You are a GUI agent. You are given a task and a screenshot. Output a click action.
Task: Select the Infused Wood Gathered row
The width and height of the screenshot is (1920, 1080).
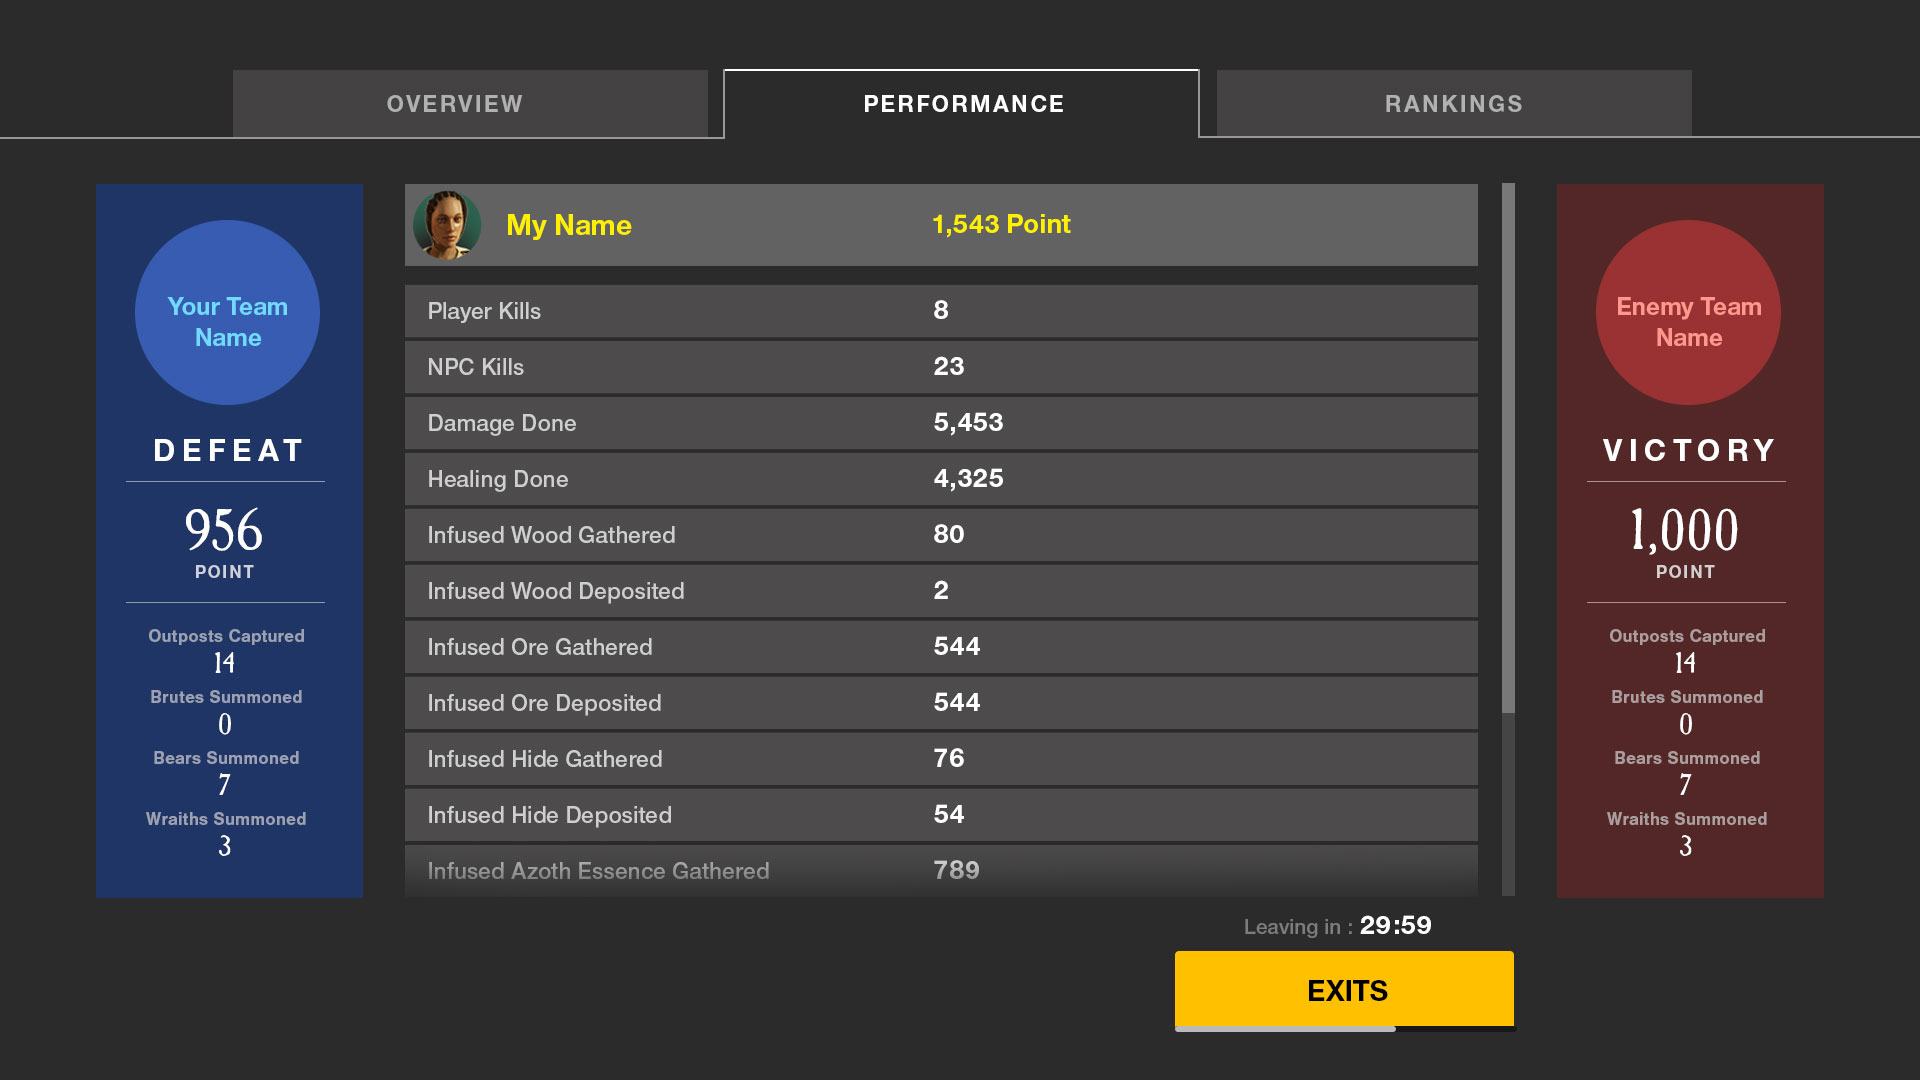pos(941,535)
